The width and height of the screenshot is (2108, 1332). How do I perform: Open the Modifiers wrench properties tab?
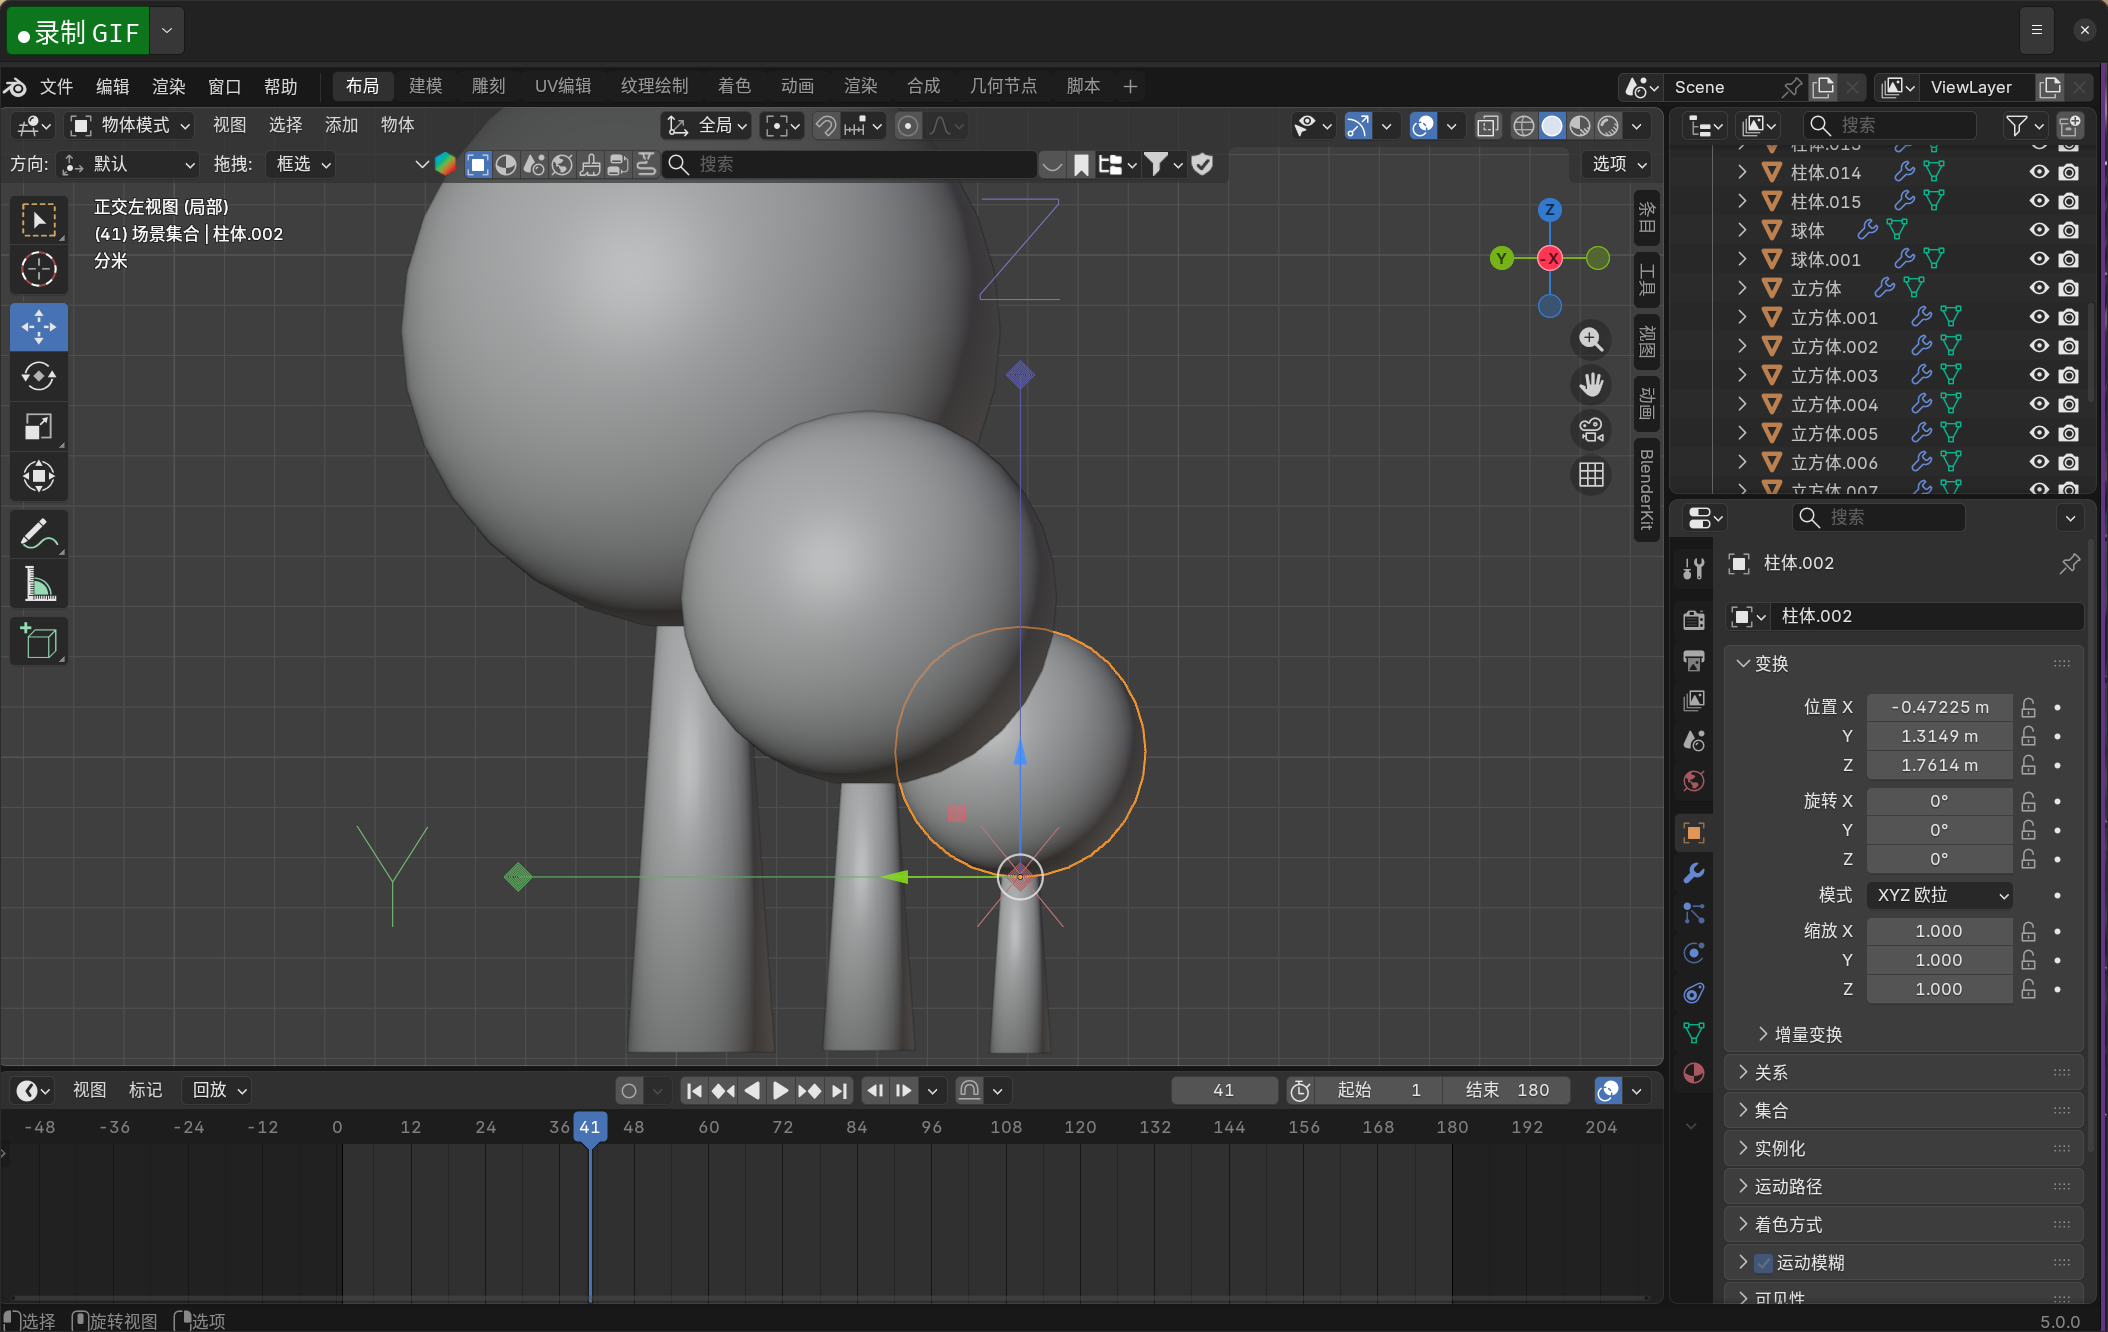tap(1693, 873)
